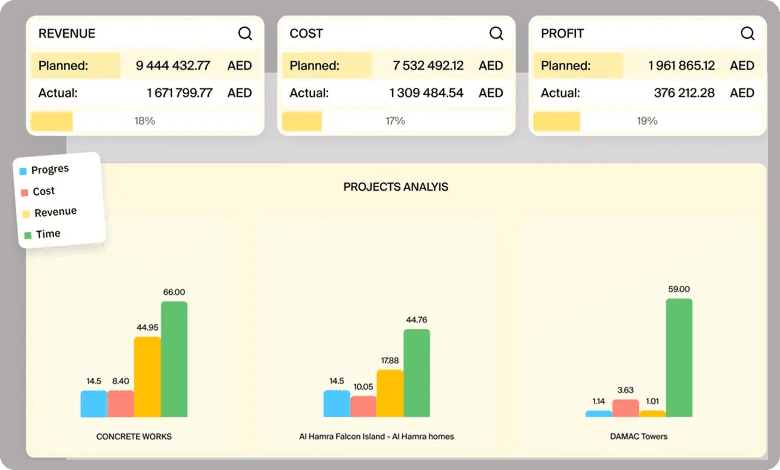Screen dimensions: 780x470
Task: Open the CONCRETE WORKS project label
Action: pos(134,437)
